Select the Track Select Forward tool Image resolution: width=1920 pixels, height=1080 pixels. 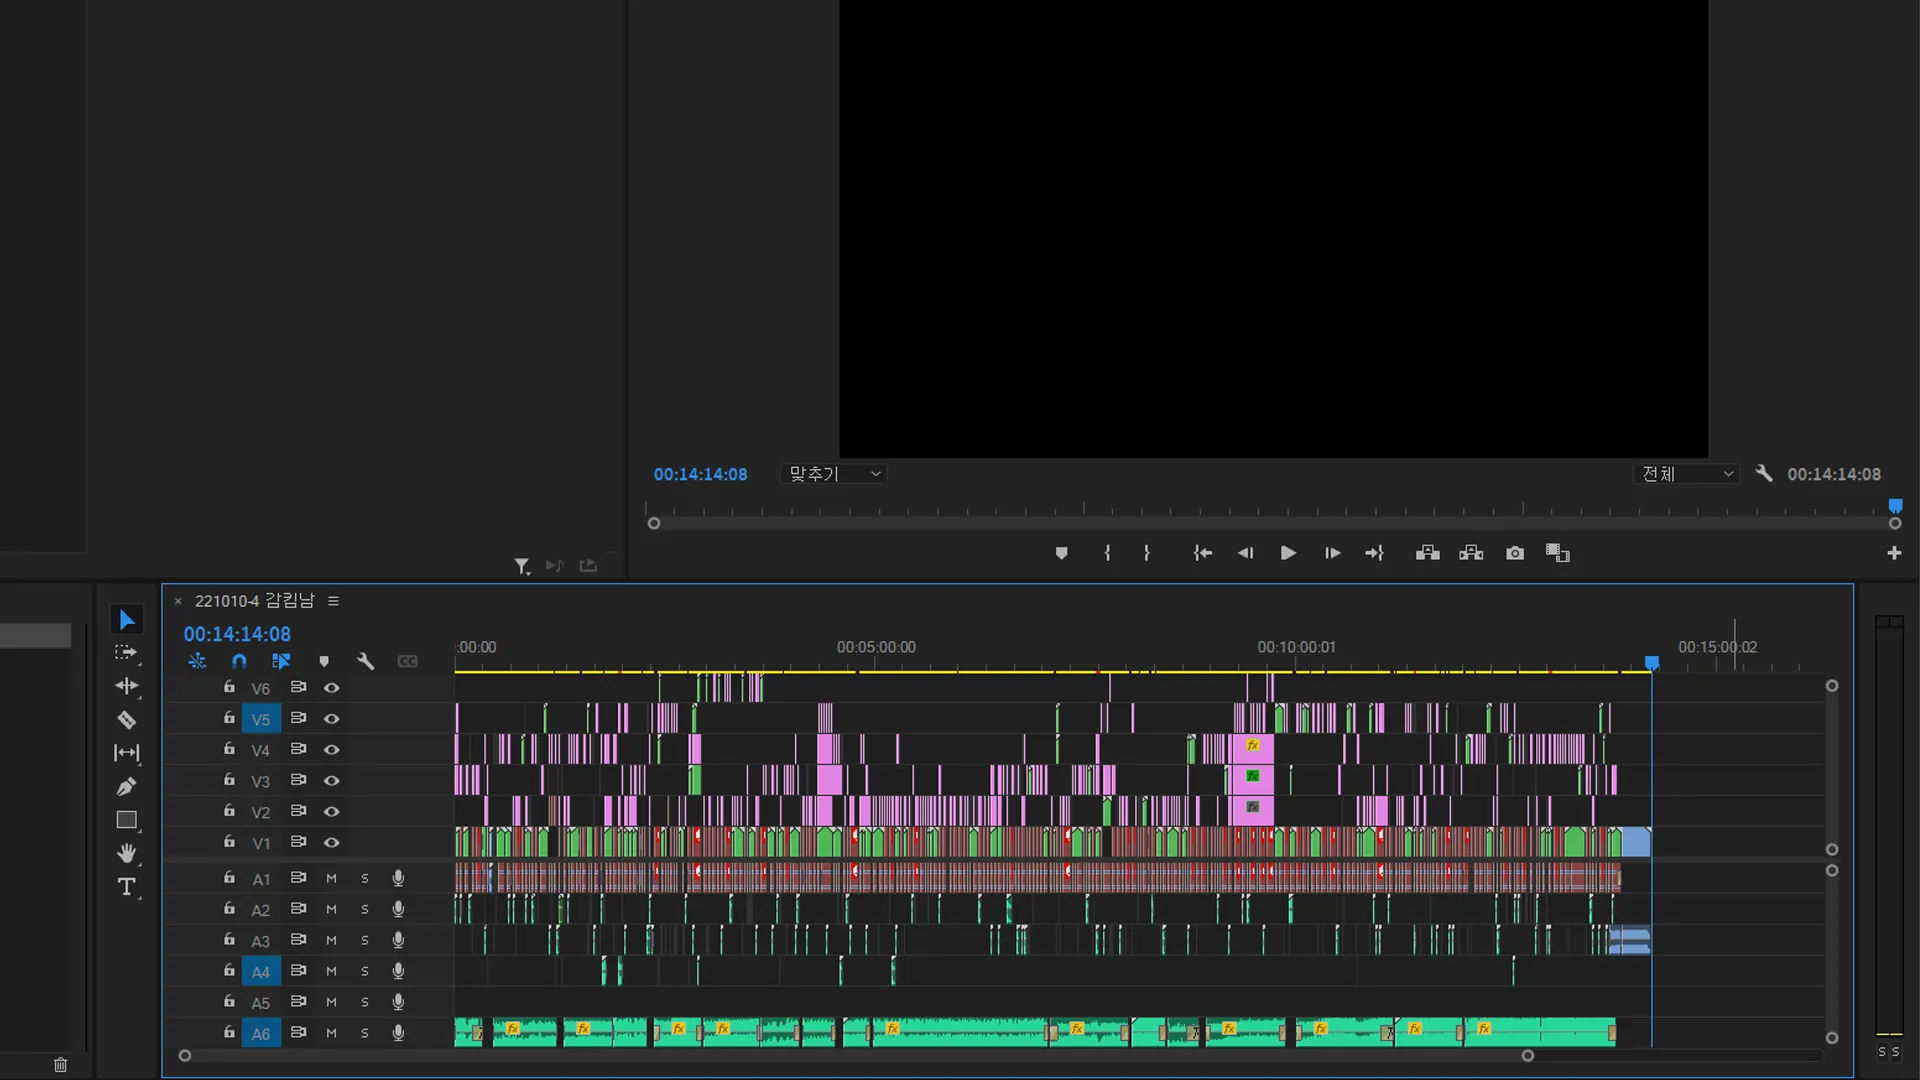tap(126, 653)
